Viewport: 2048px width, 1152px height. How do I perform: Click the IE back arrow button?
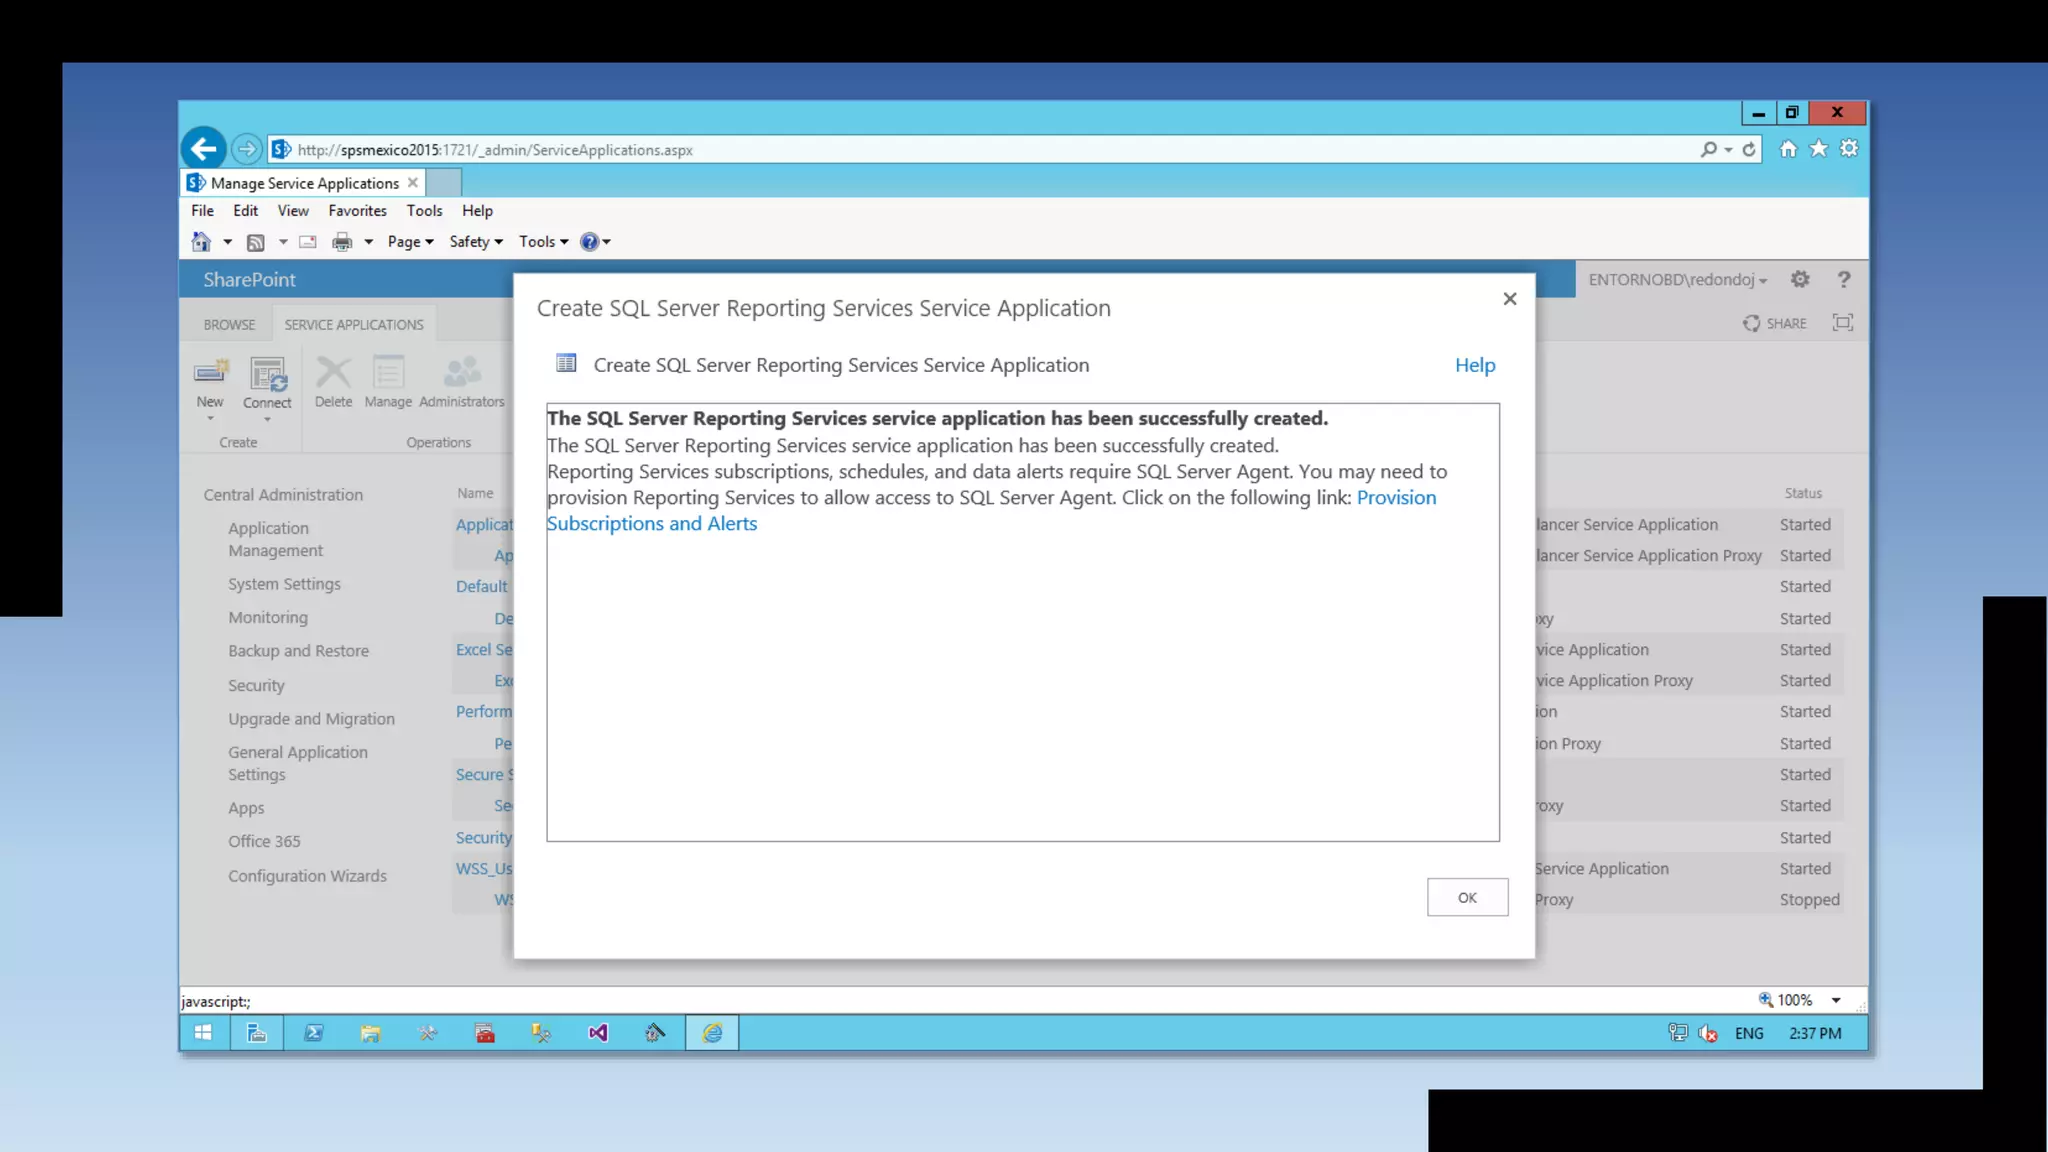(204, 150)
